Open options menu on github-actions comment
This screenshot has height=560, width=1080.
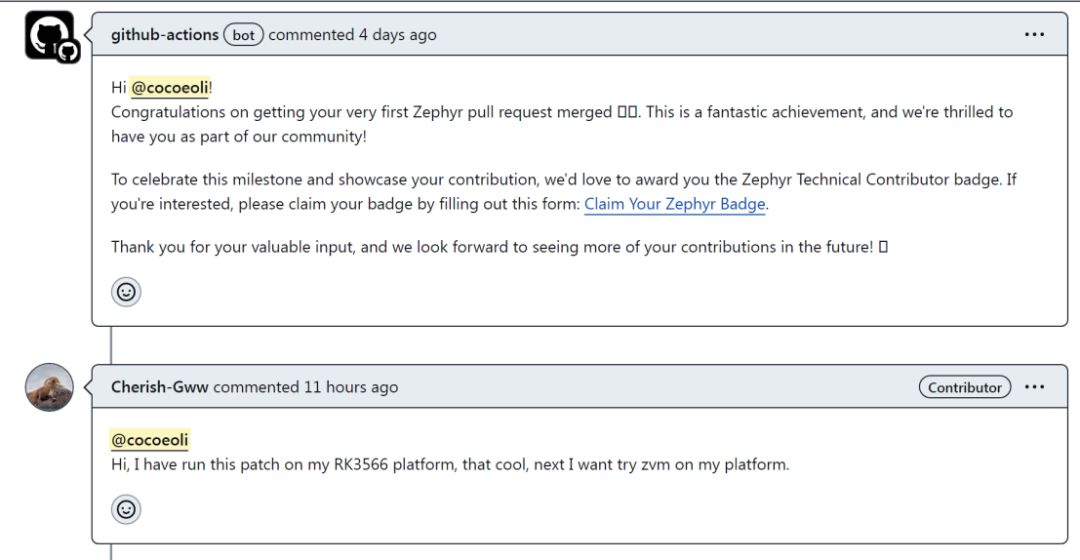[1034, 34]
